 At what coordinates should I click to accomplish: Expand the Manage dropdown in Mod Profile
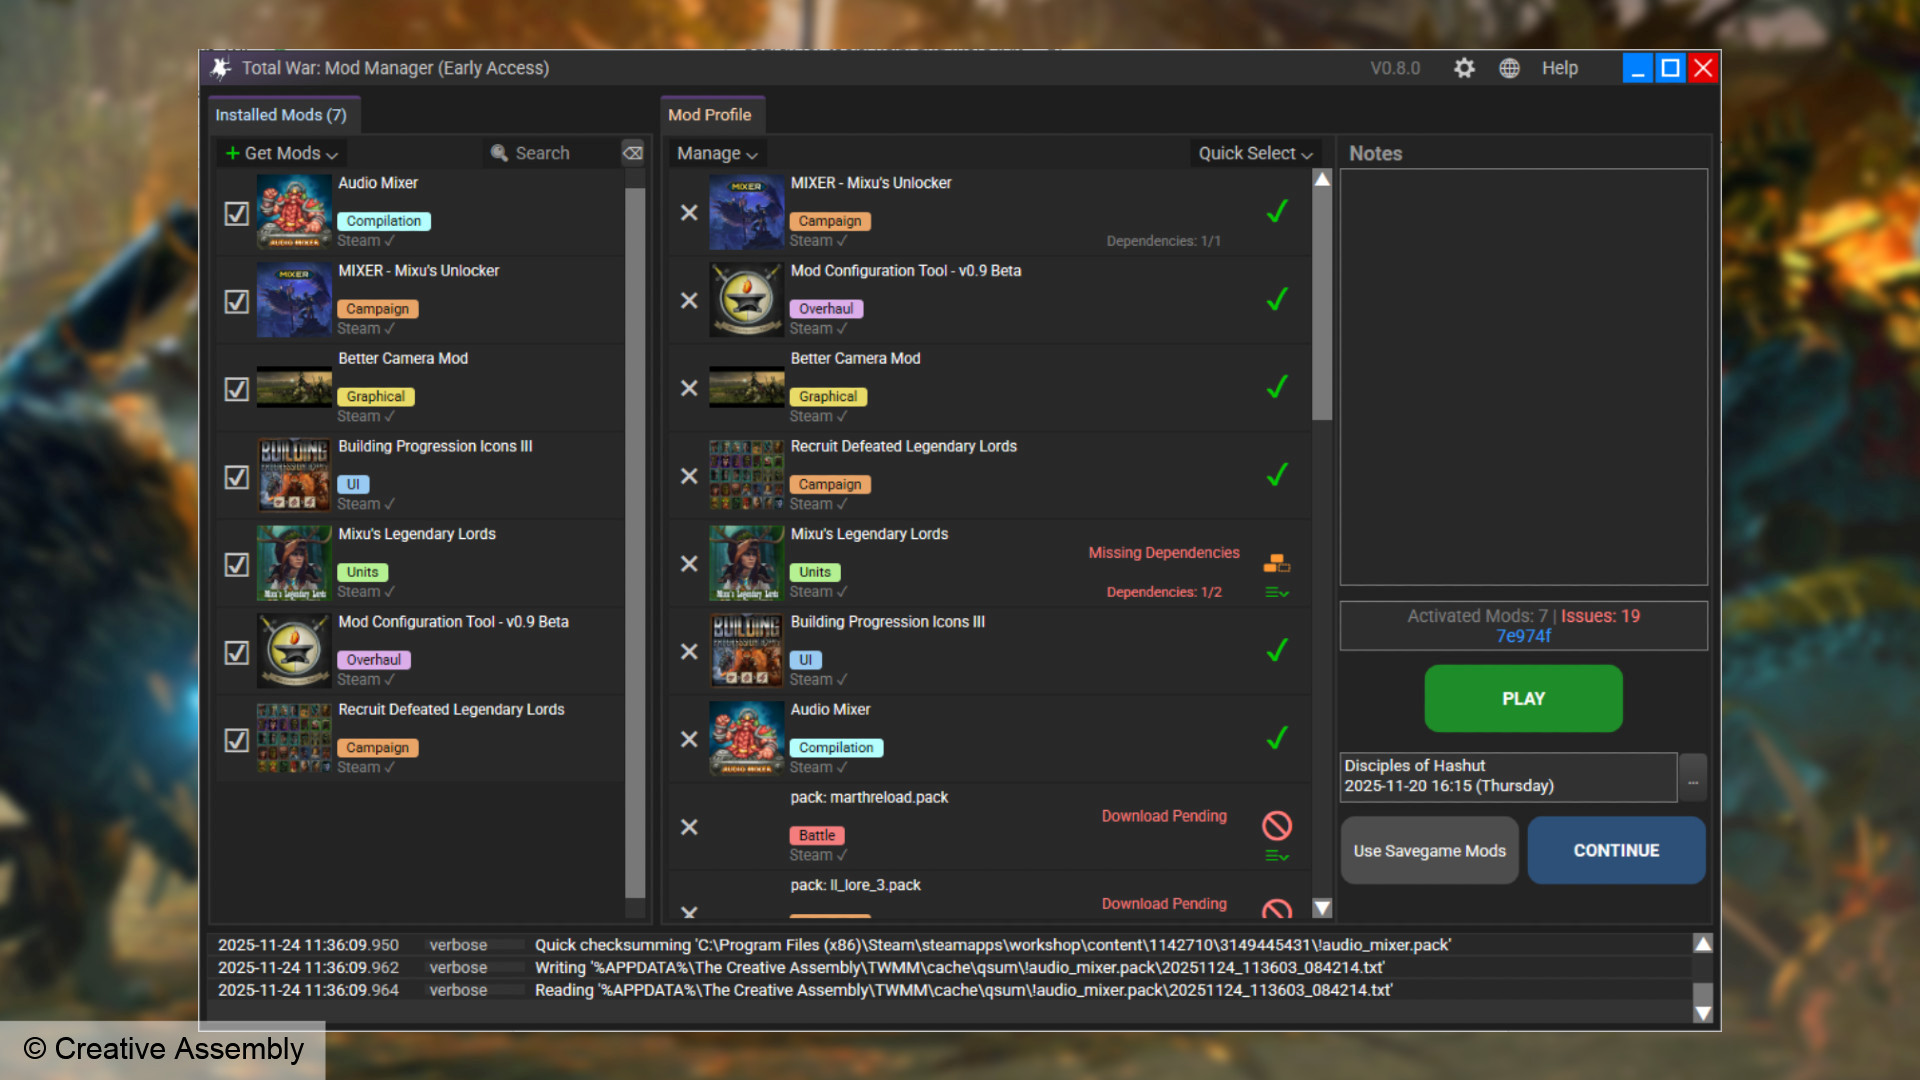point(716,152)
